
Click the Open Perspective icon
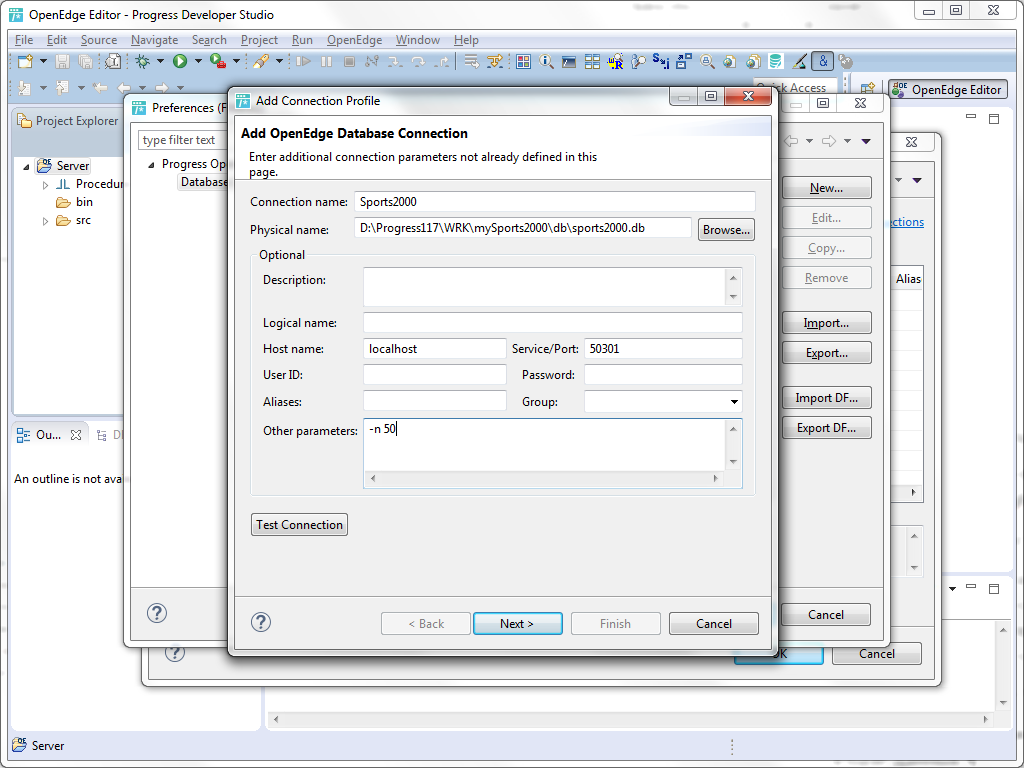click(x=867, y=89)
